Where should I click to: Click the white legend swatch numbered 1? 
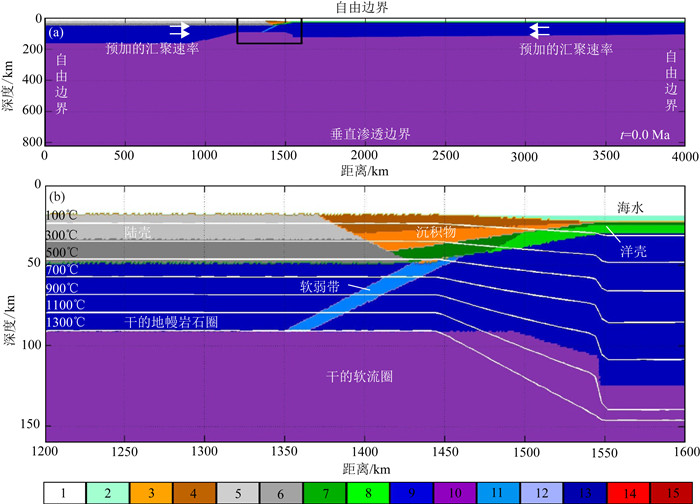point(65,492)
